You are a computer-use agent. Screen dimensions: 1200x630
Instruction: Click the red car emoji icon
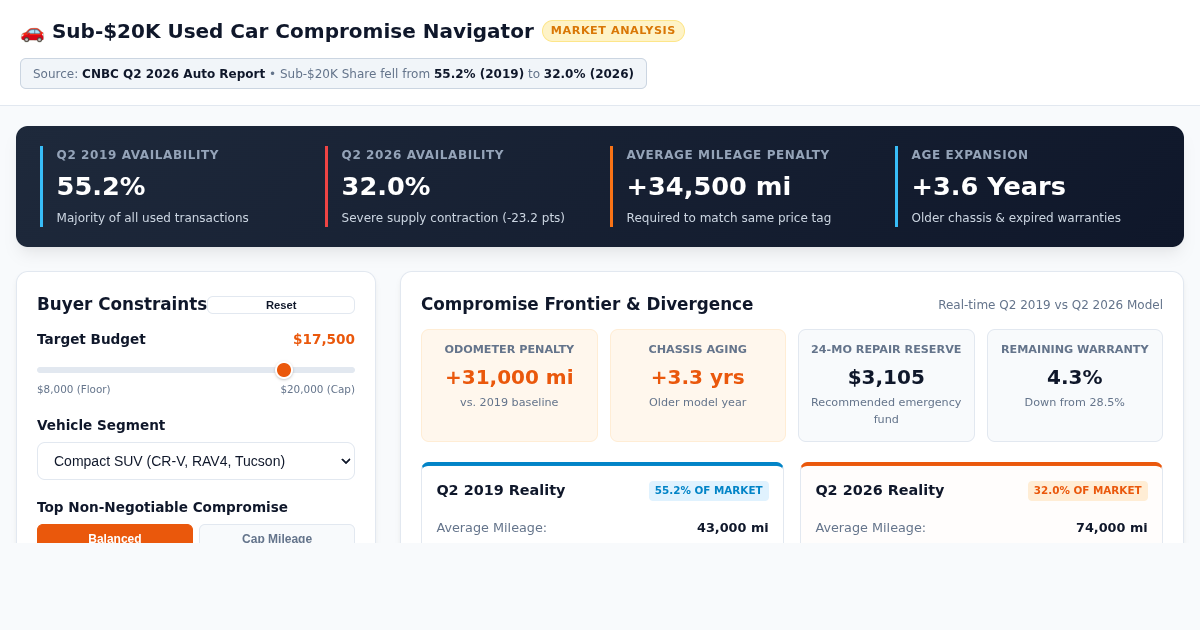tap(32, 31)
